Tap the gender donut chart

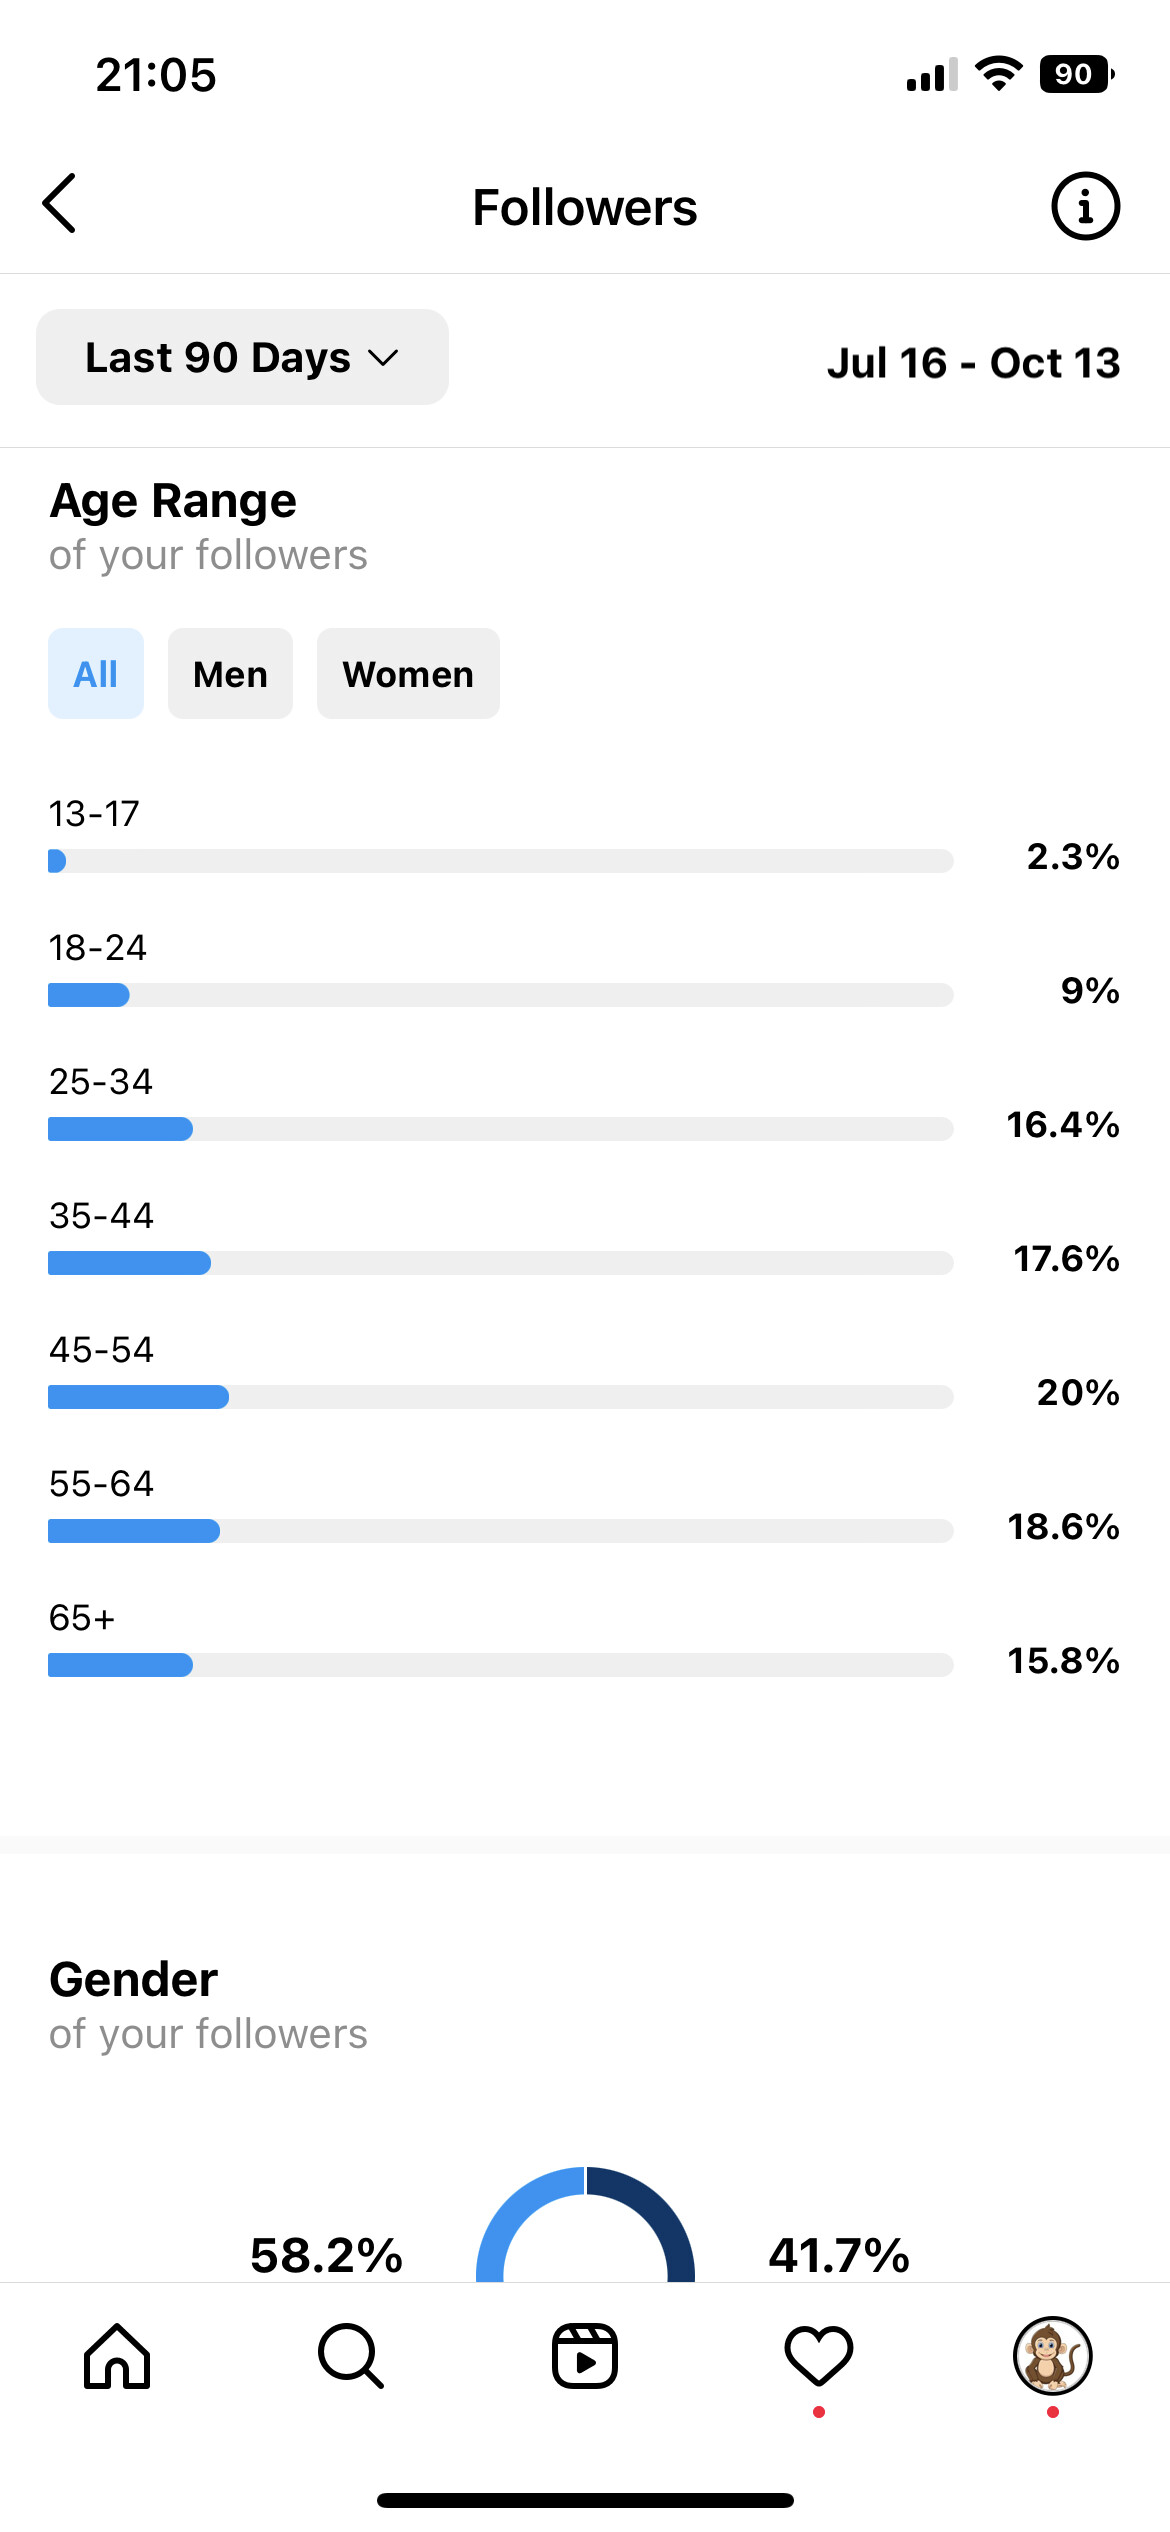[x=585, y=2224]
